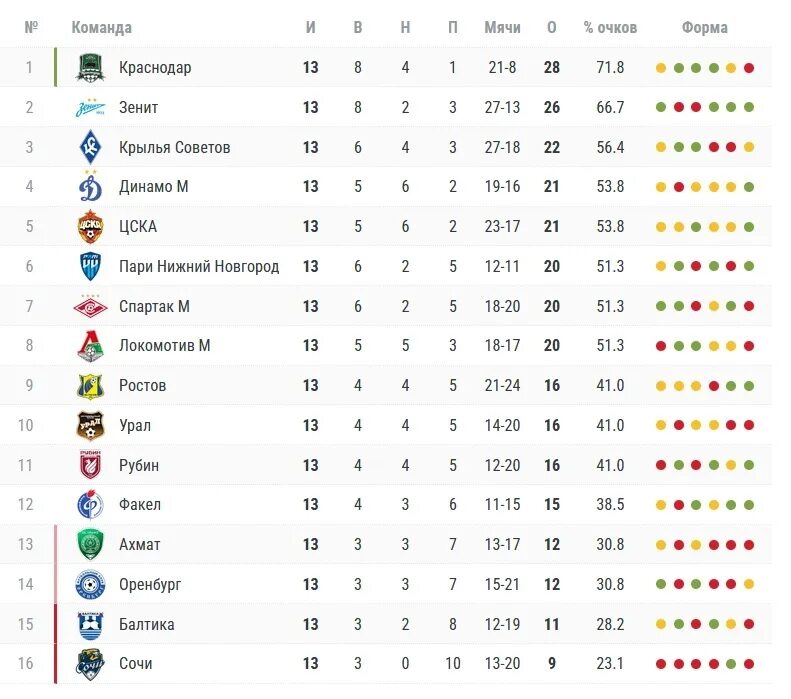The image size is (791, 699).
Task: Open the Zenit team logo
Action: (90, 107)
